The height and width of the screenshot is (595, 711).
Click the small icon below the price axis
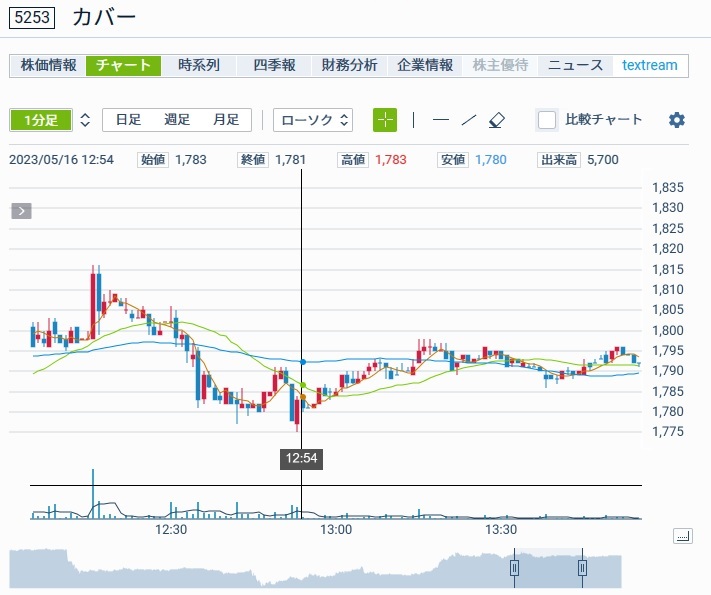[682, 536]
